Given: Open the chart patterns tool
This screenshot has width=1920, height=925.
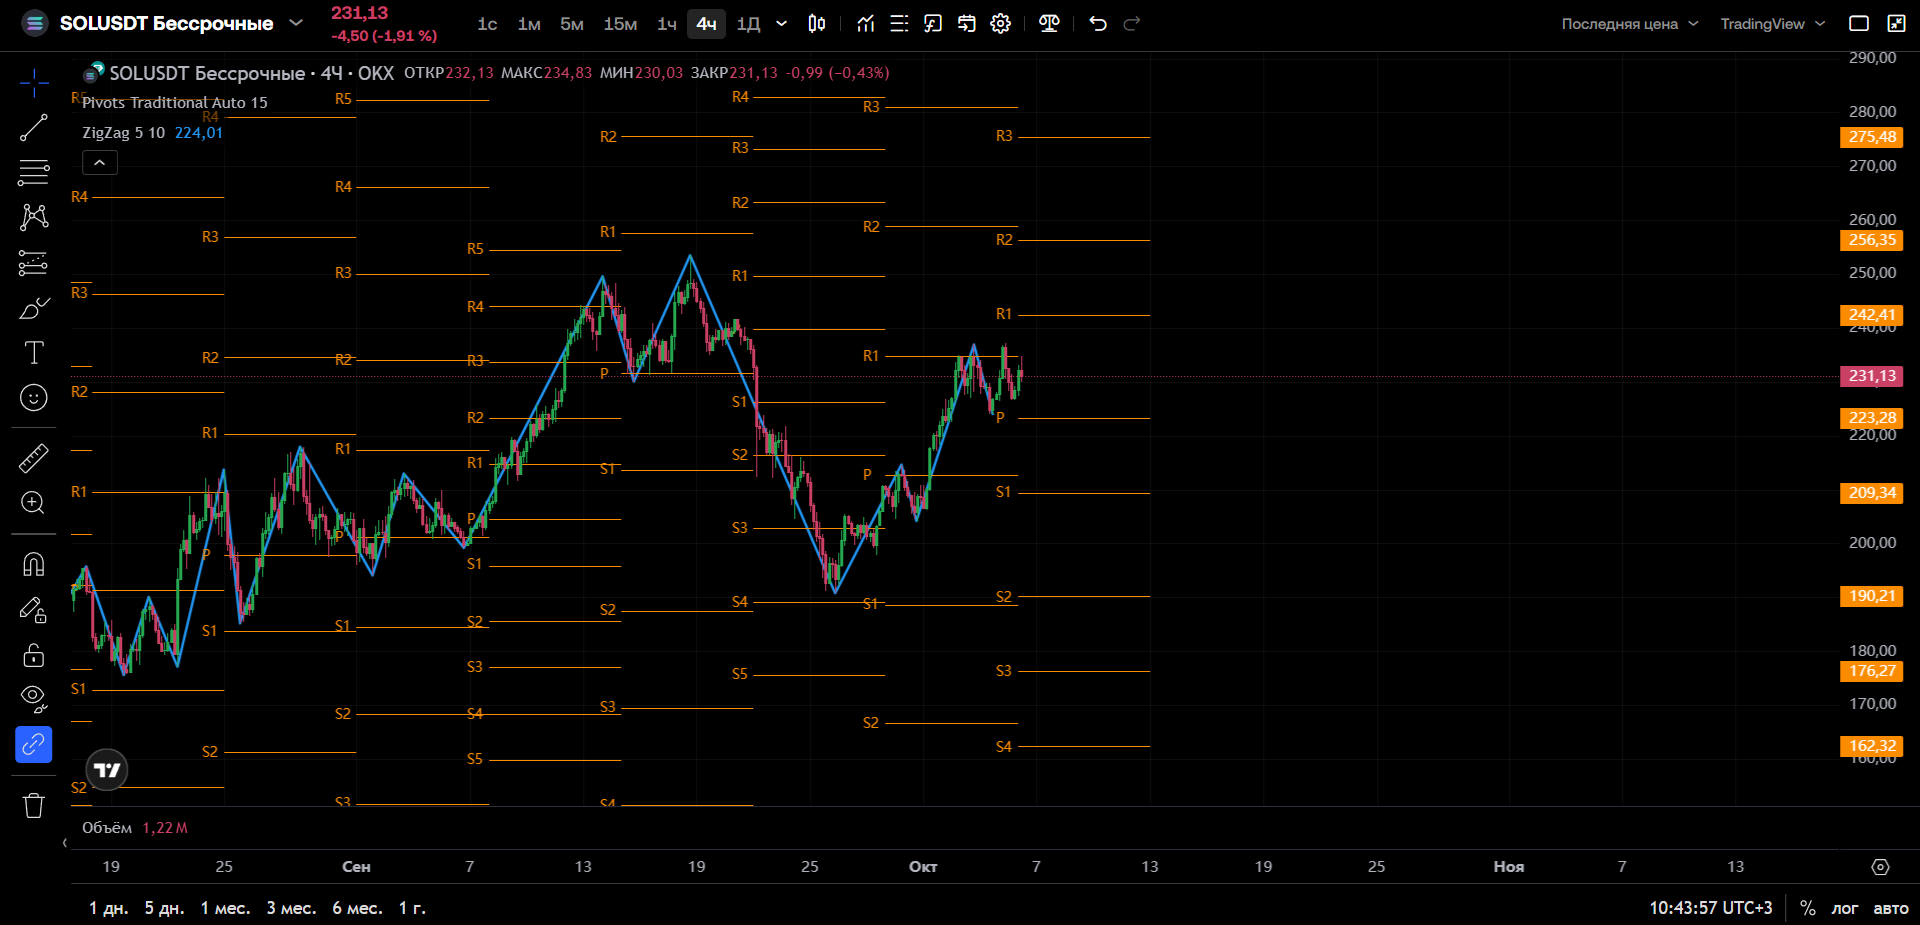Looking at the screenshot, I should [34, 217].
